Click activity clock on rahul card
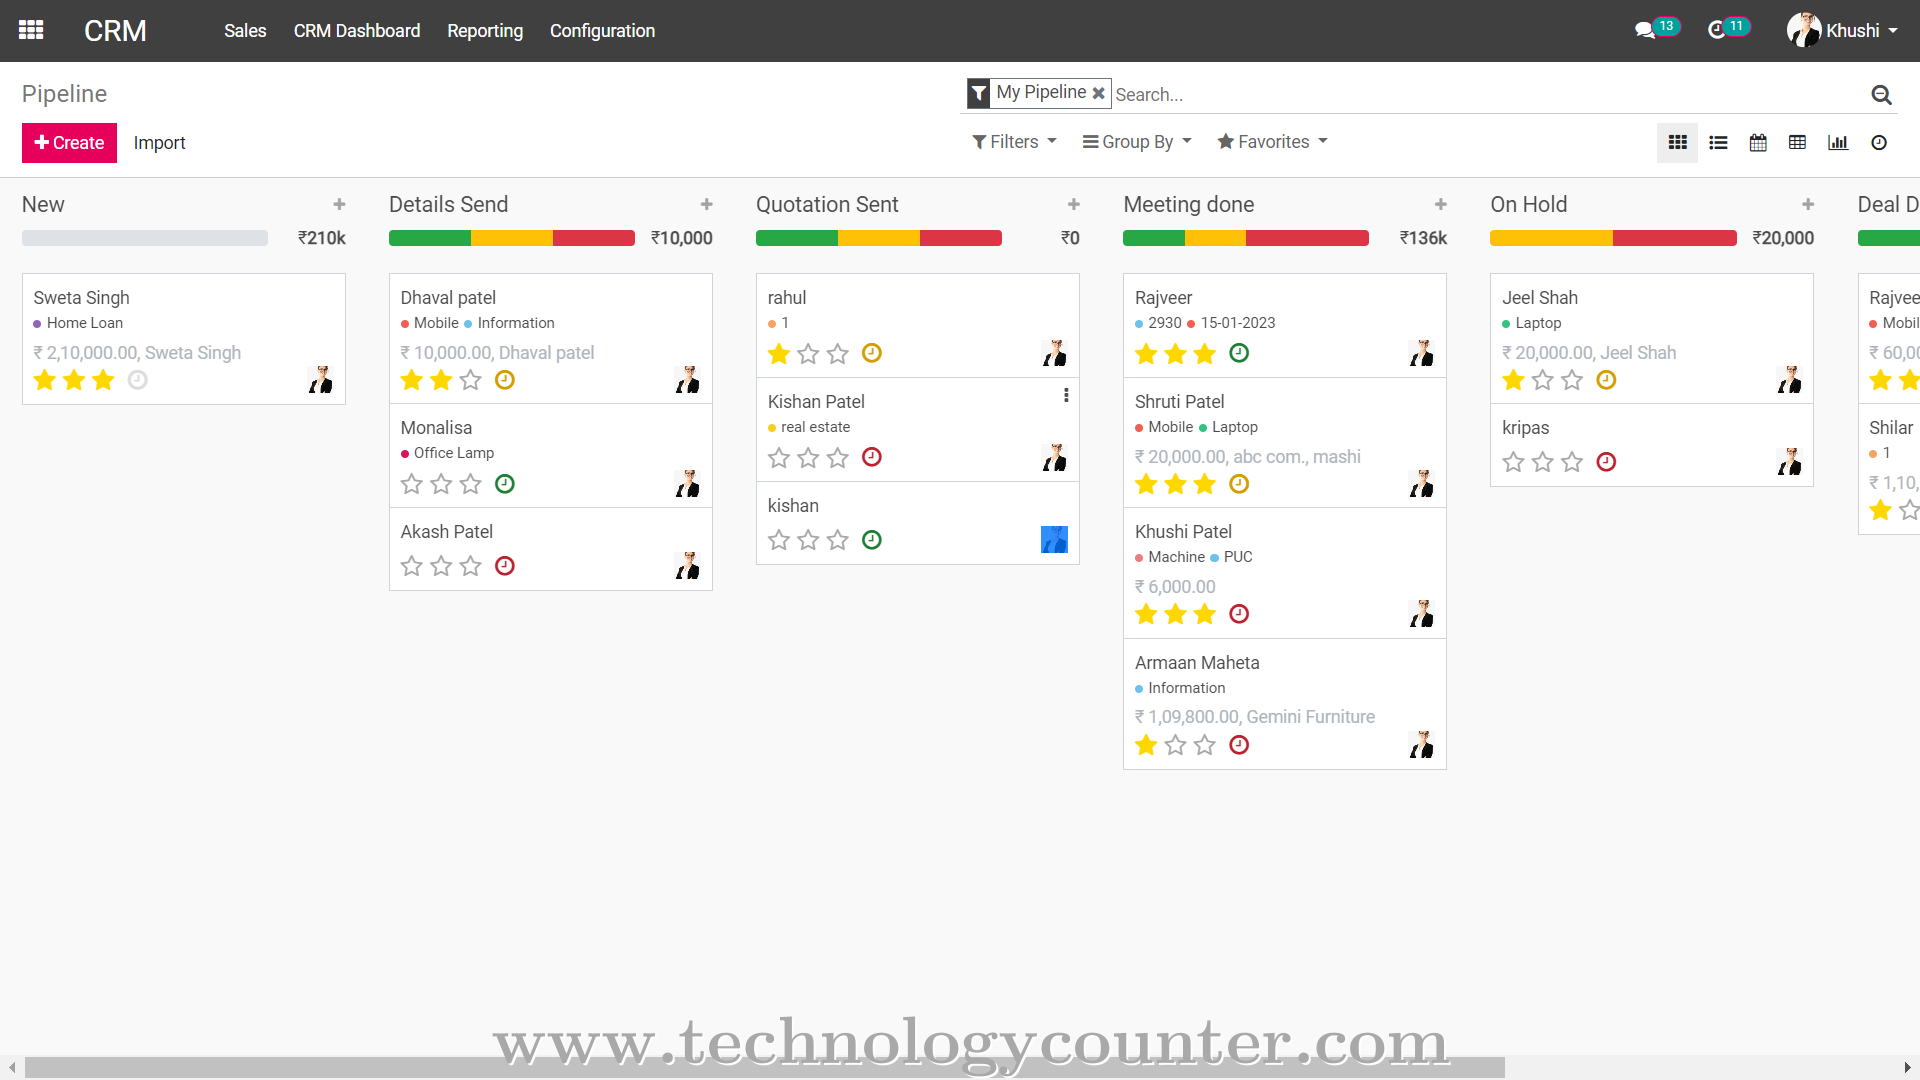 (x=872, y=353)
